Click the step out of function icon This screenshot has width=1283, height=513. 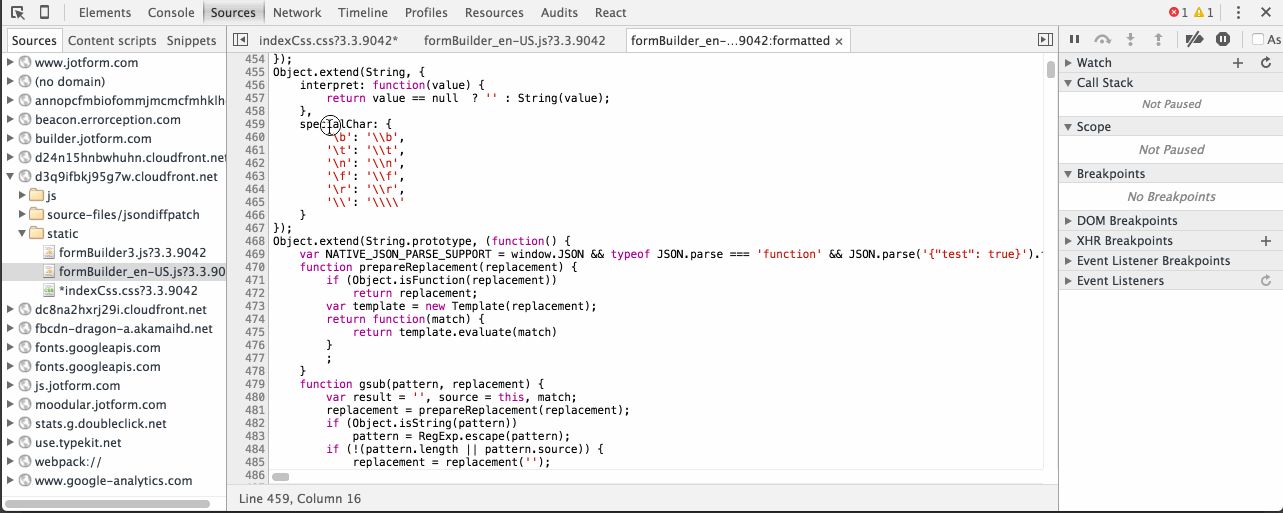pyautogui.click(x=1158, y=40)
